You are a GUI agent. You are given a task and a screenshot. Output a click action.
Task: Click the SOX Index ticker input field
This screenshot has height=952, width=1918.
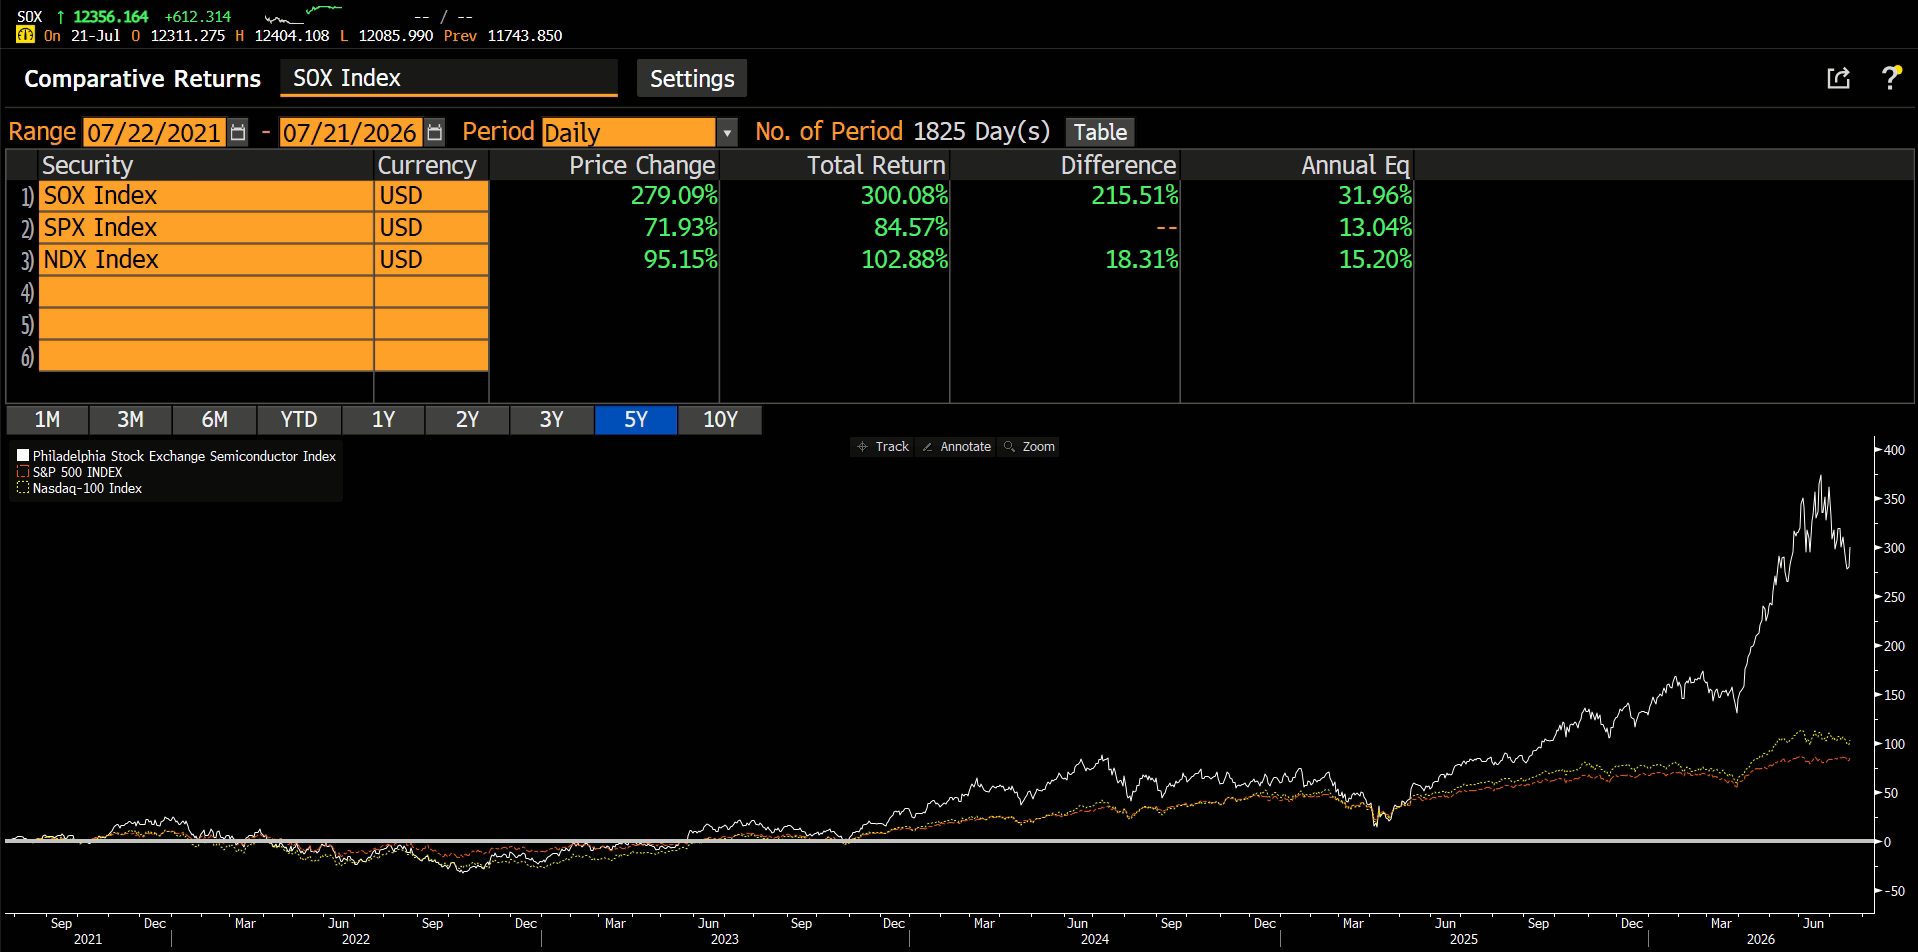point(449,78)
